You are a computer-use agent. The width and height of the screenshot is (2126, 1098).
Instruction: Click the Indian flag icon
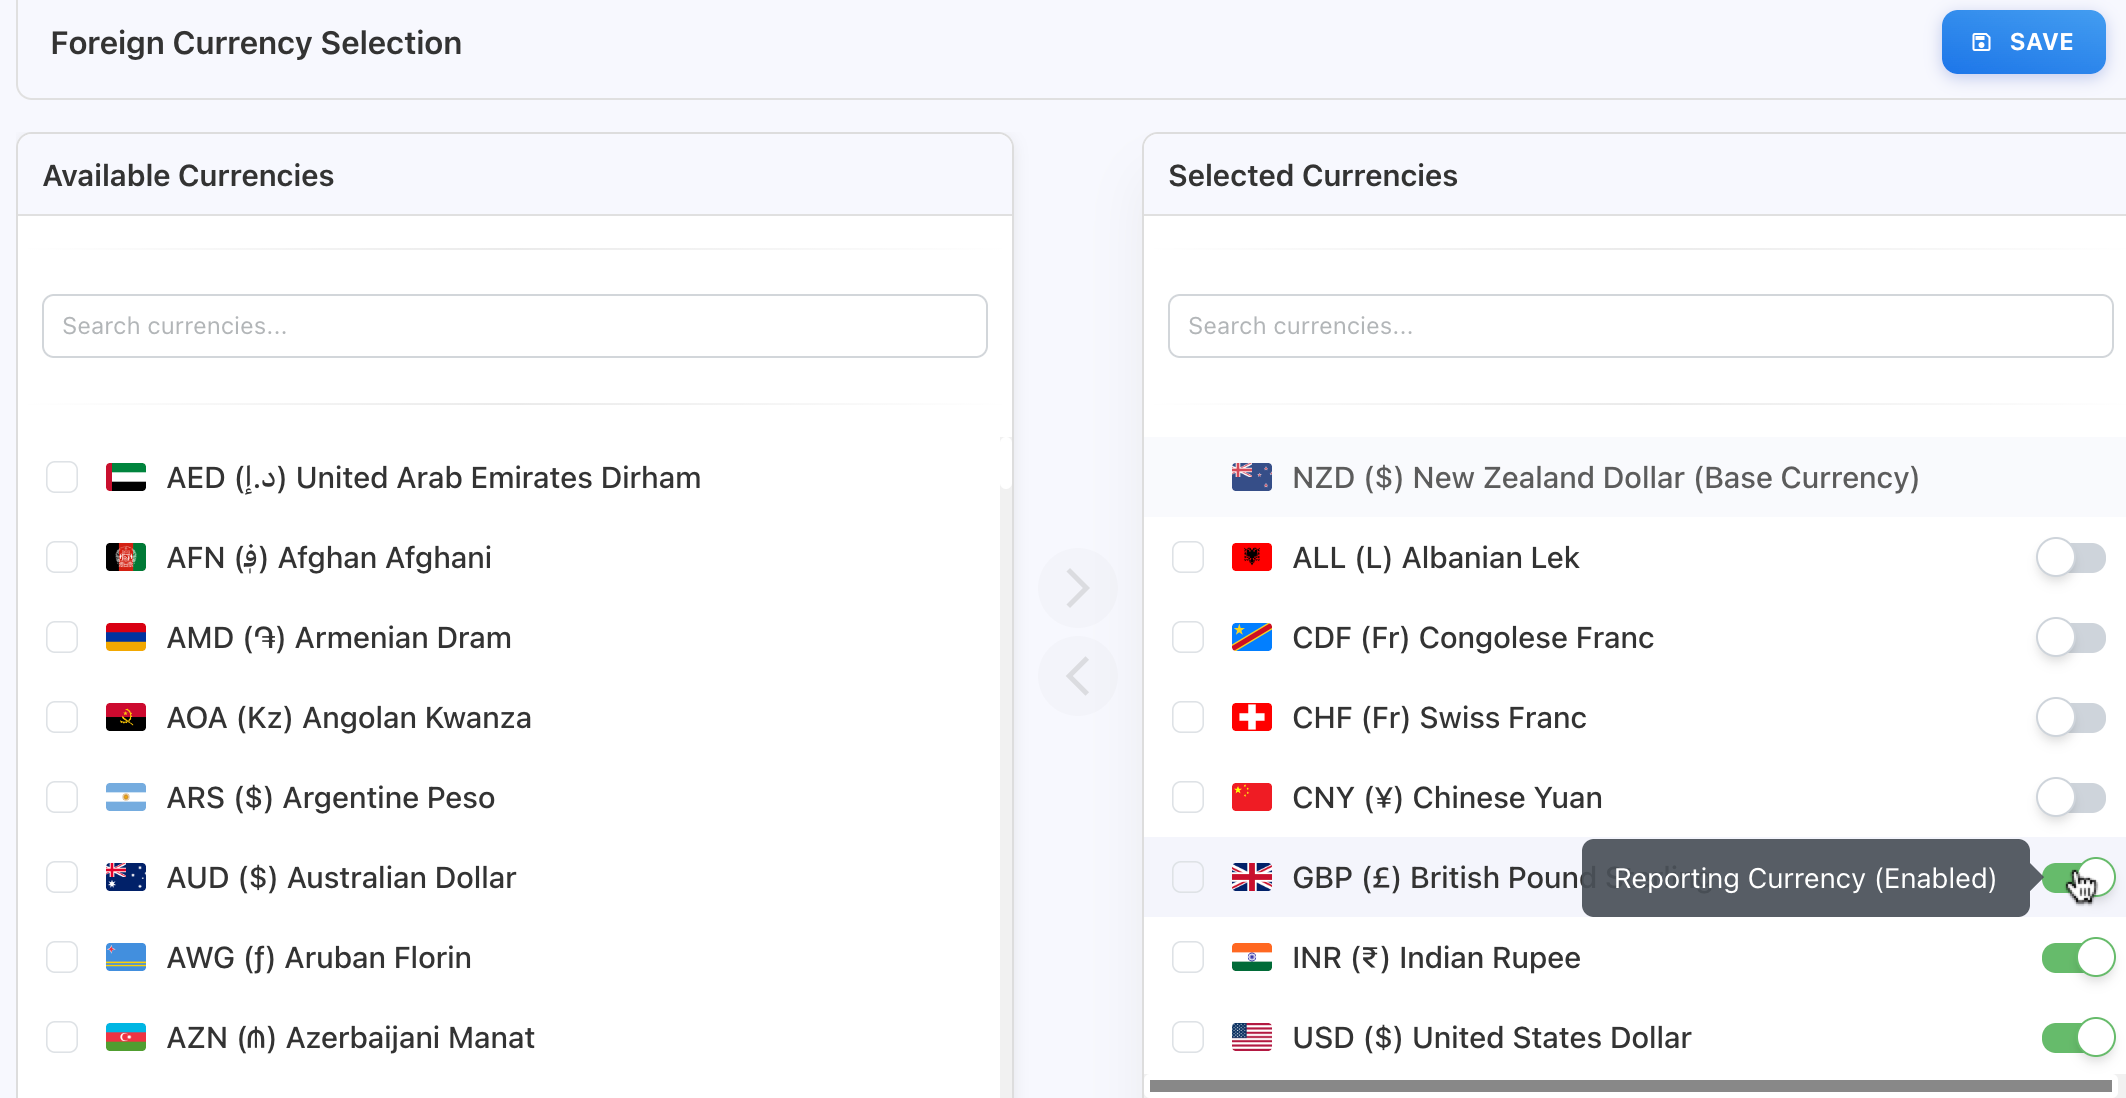(x=1251, y=958)
